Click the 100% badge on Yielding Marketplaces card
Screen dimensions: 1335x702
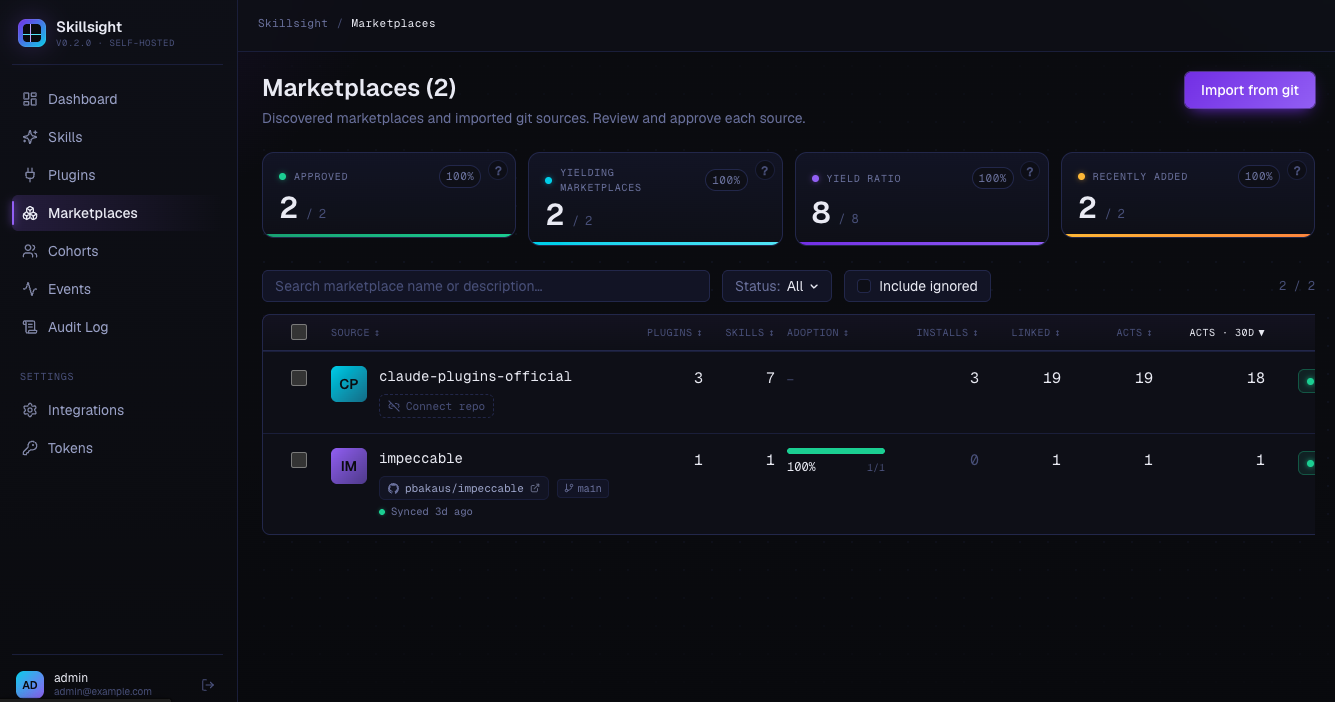tap(726, 180)
